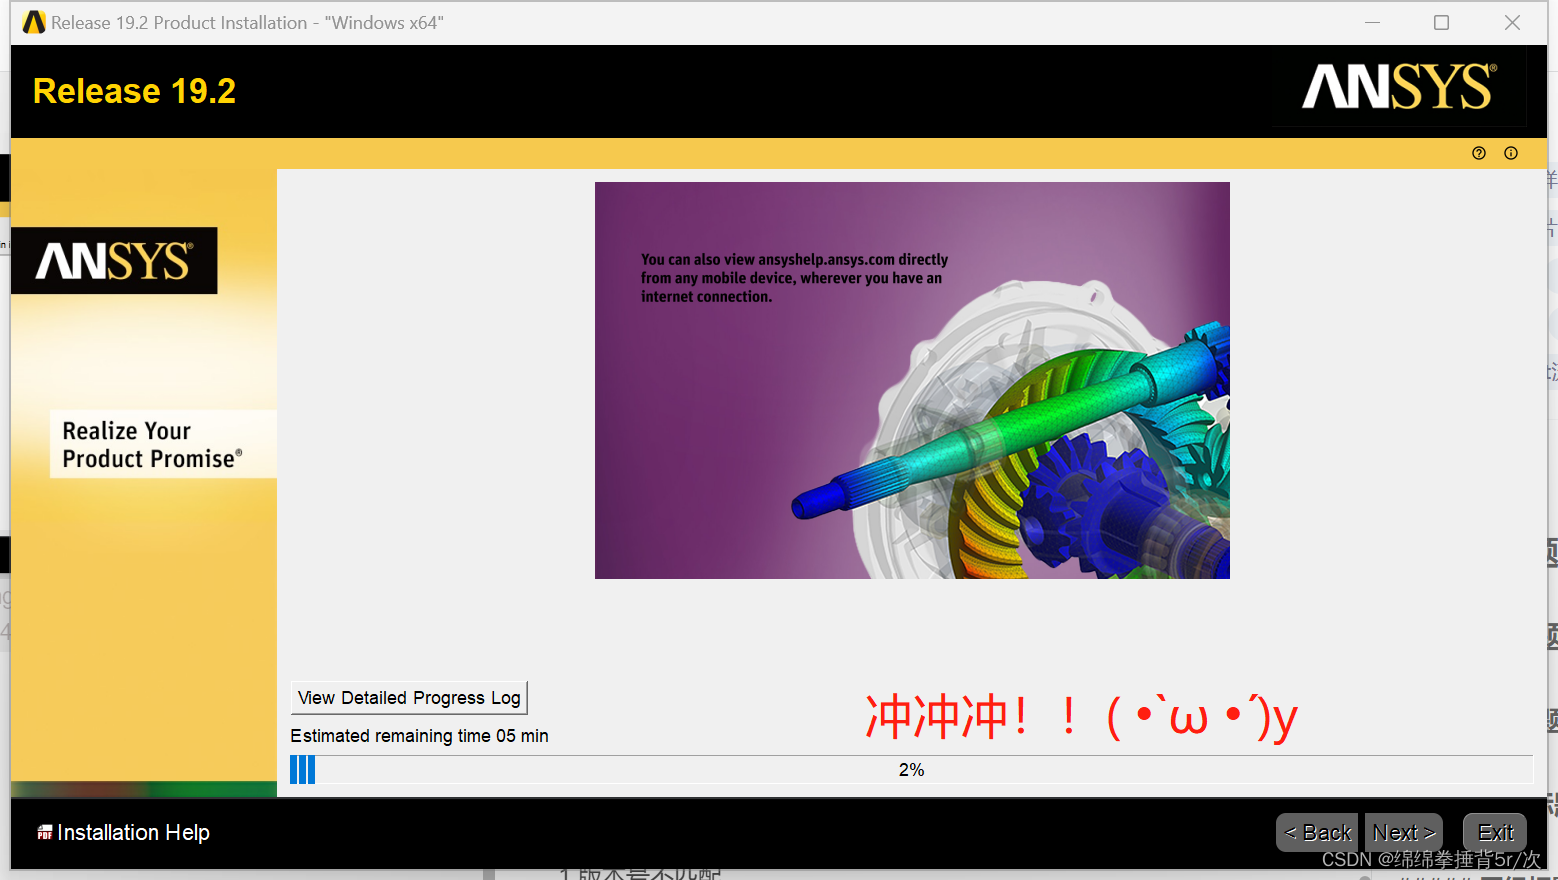
Task: Minimize the installer window
Action: click(1372, 22)
